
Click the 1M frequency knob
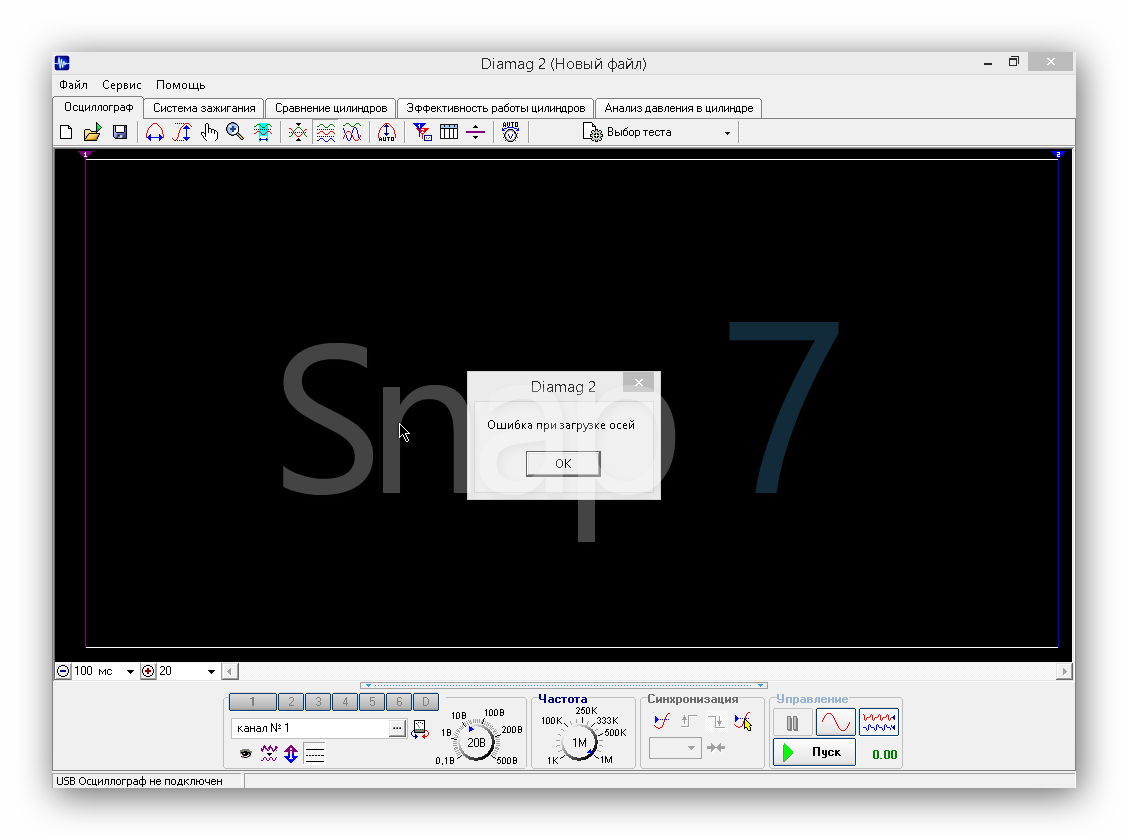[x=579, y=743]
